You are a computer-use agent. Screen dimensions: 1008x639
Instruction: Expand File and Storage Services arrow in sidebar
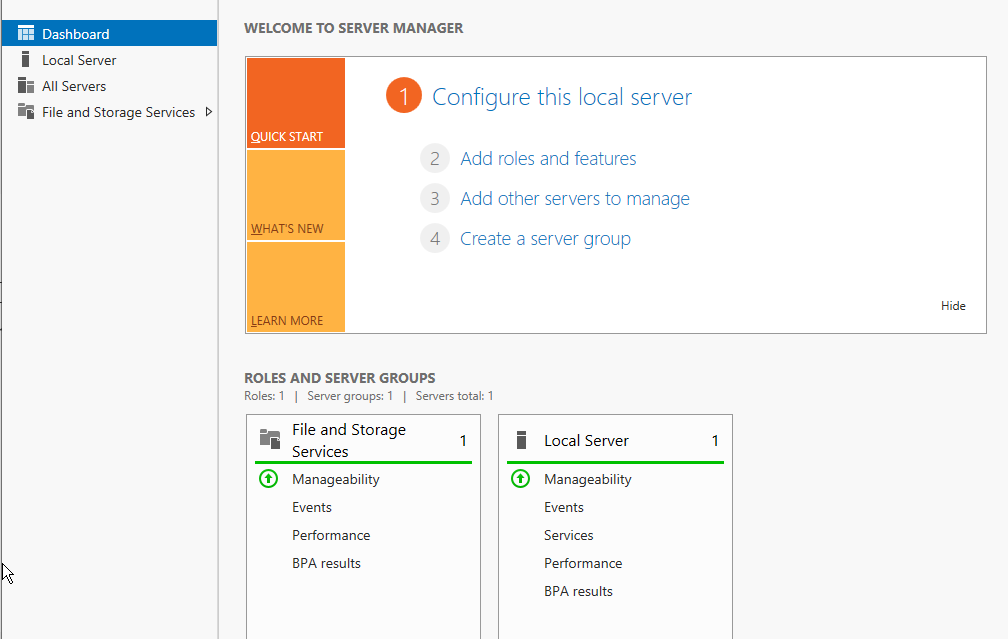pyautogui.click(x=208, y=112)
